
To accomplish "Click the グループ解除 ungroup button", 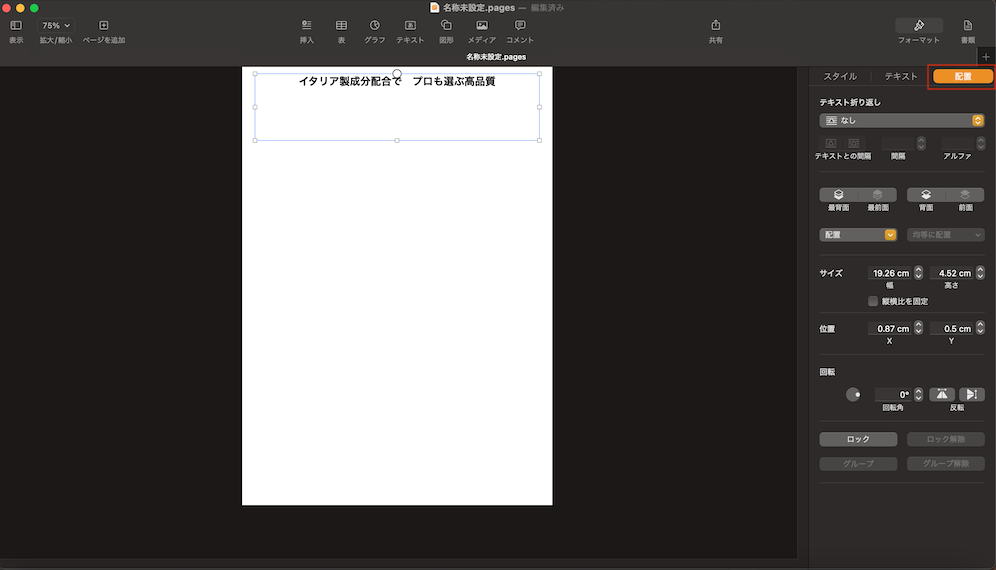I will point(946,464).
